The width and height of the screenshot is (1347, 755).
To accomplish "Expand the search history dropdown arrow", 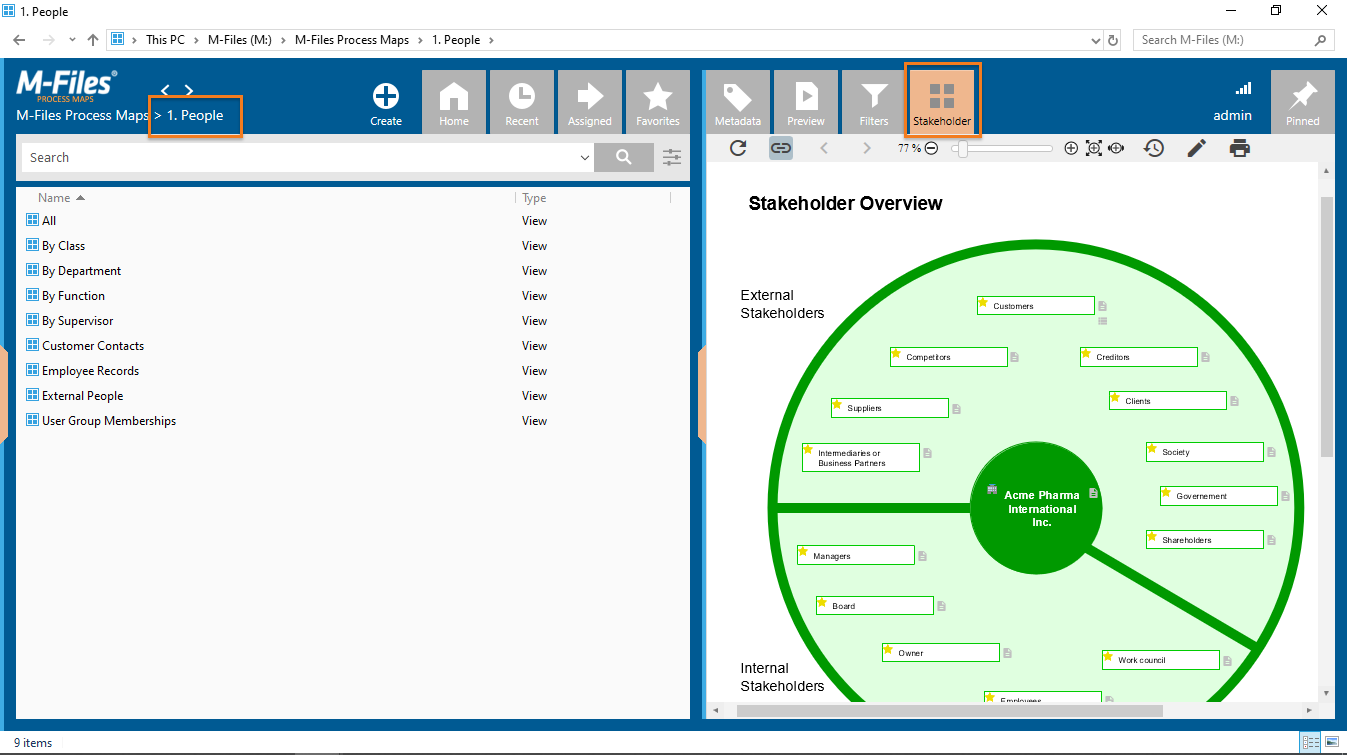I will point(585,158).
